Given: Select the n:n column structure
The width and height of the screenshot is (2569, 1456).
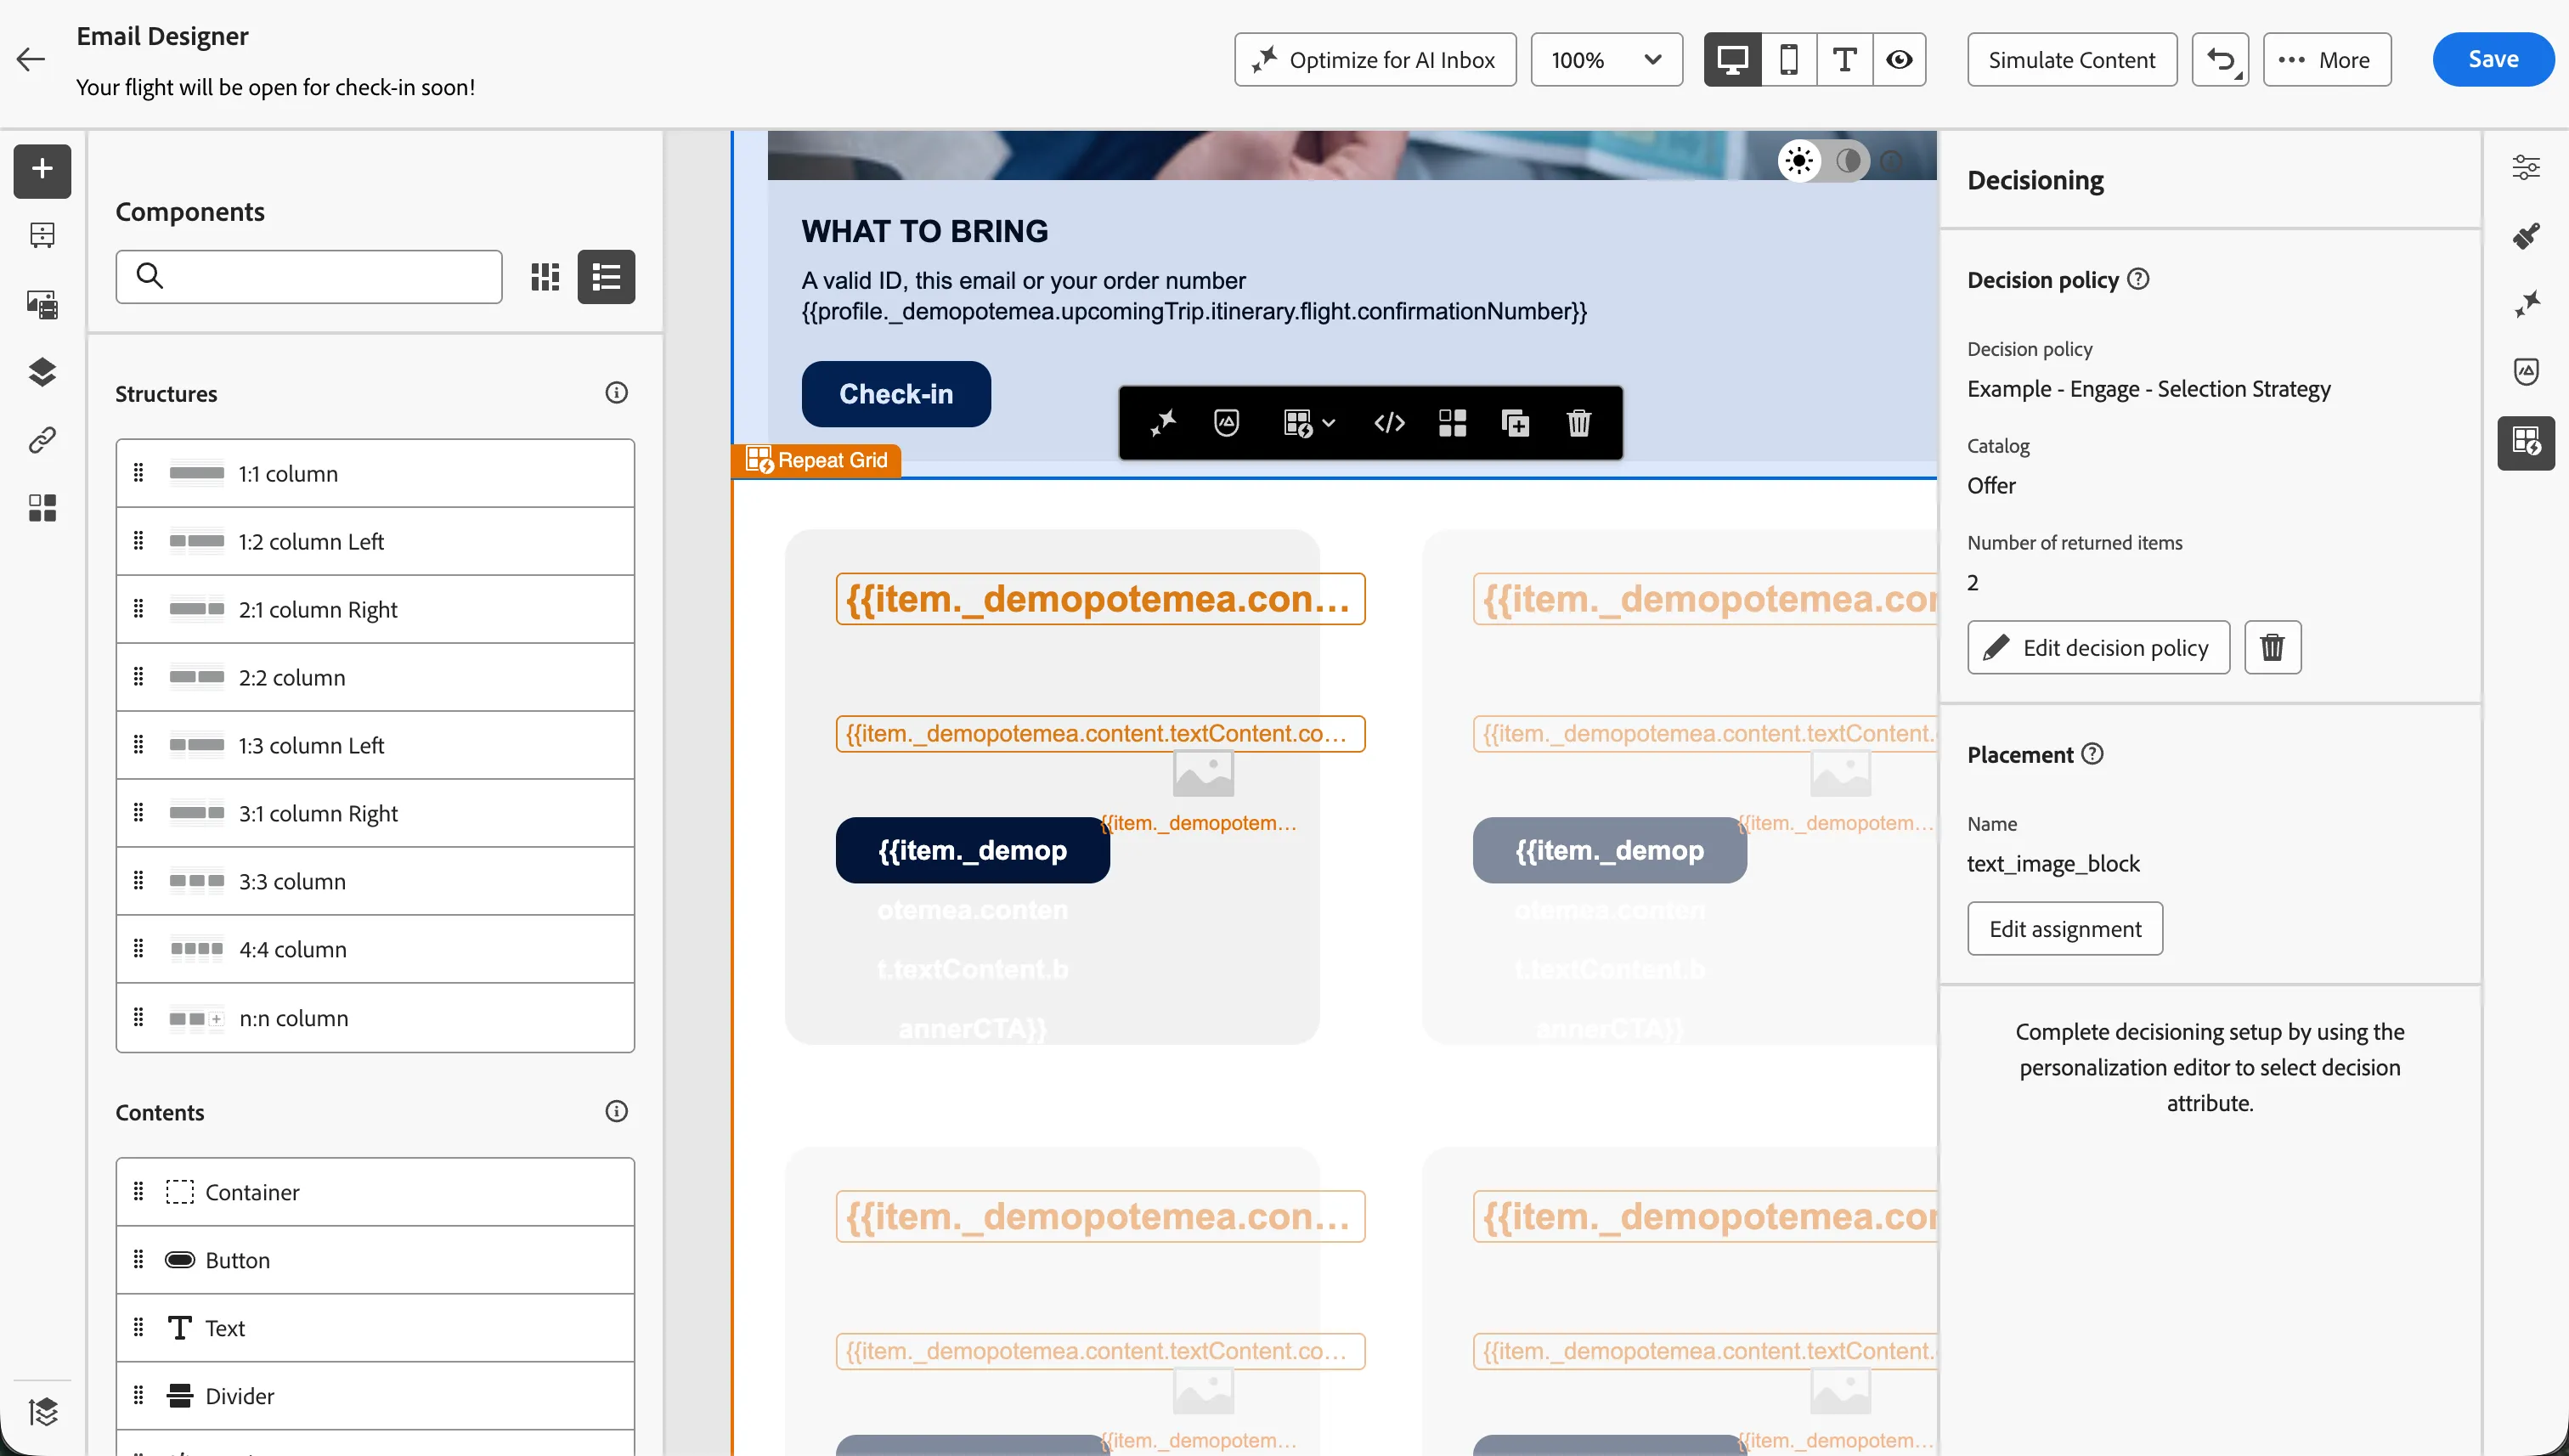Looking at the screenshot, I should (375, 1018).
